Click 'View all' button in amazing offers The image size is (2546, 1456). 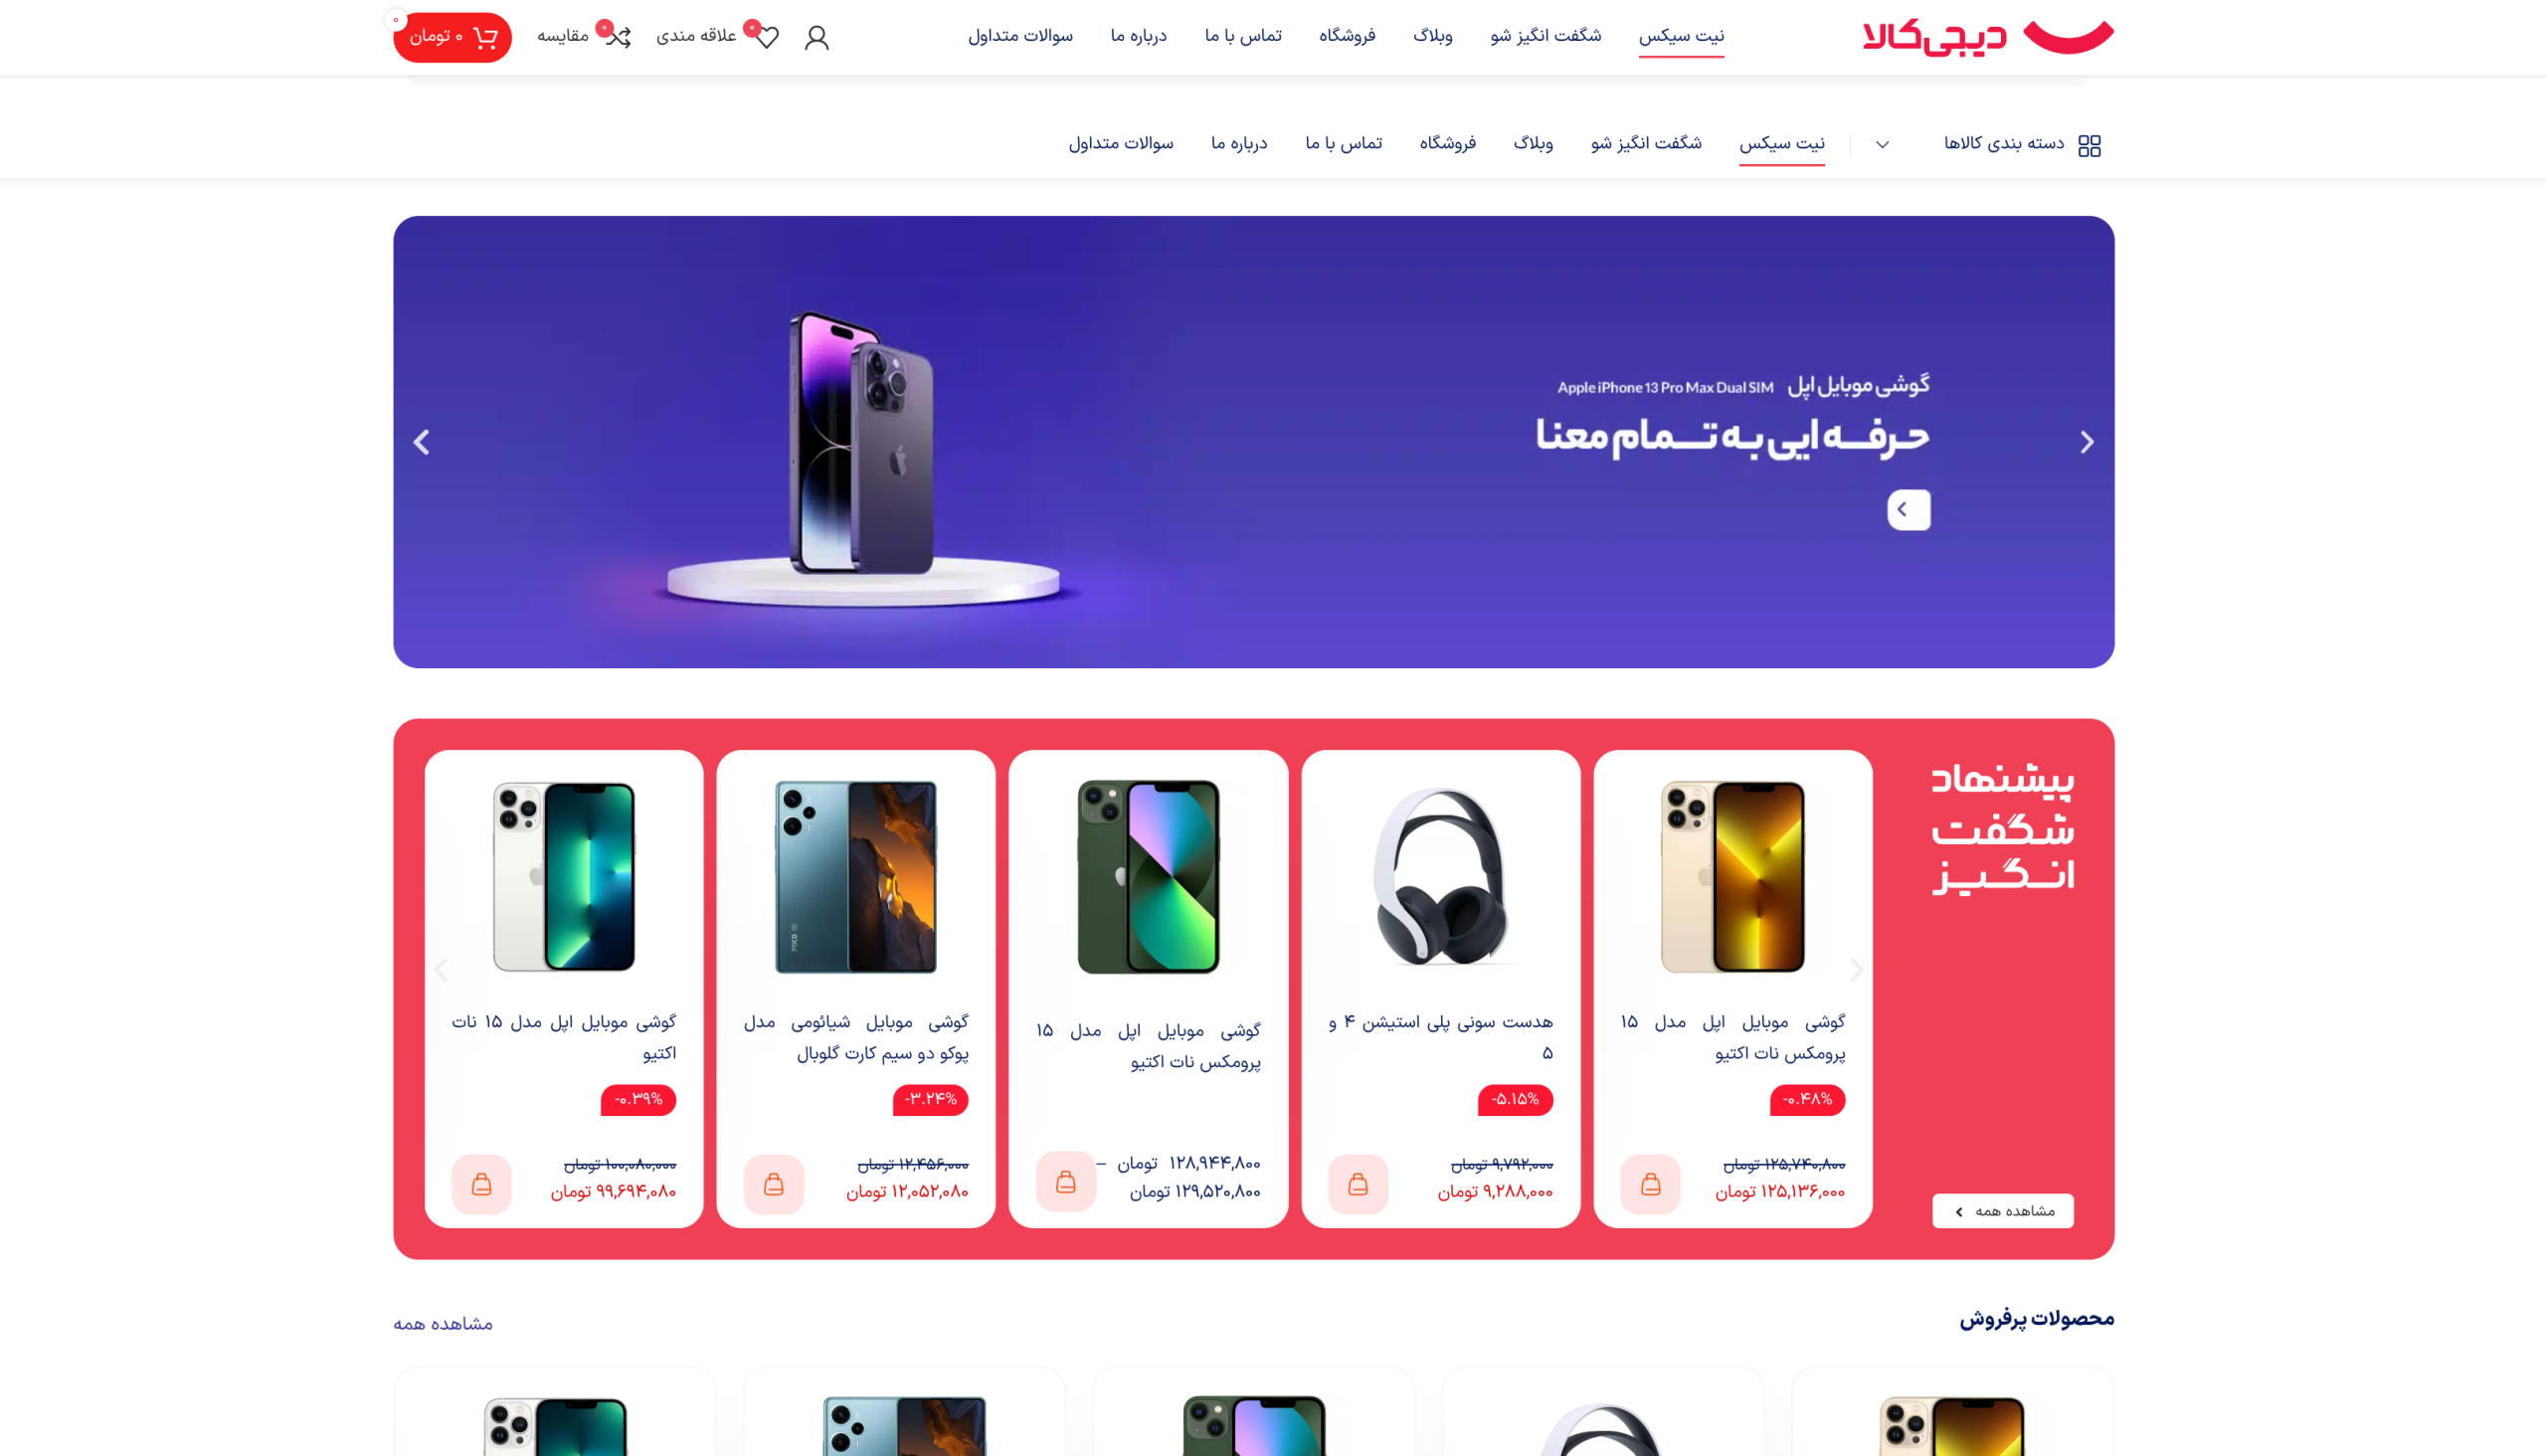2002,1211
